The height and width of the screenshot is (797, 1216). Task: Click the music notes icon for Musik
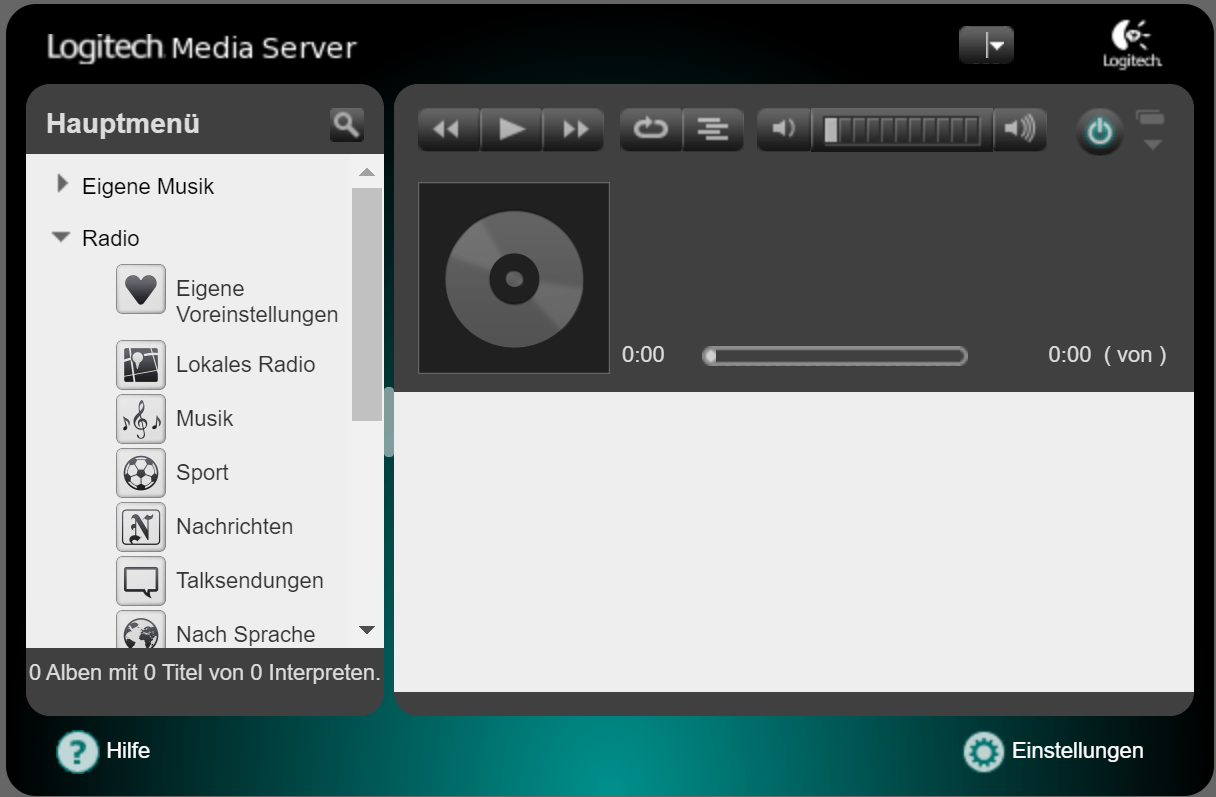point(141,419)
